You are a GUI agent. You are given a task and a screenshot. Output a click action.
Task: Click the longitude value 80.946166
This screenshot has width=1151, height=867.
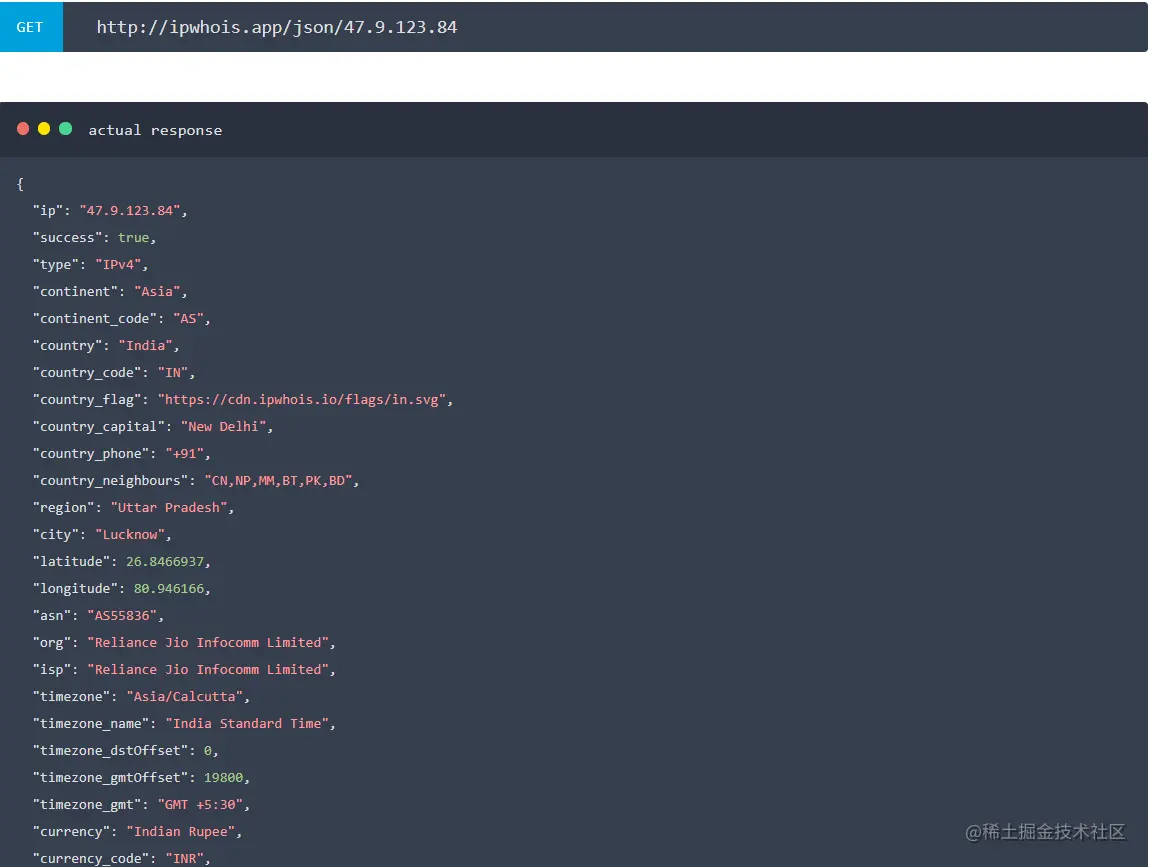169,589
